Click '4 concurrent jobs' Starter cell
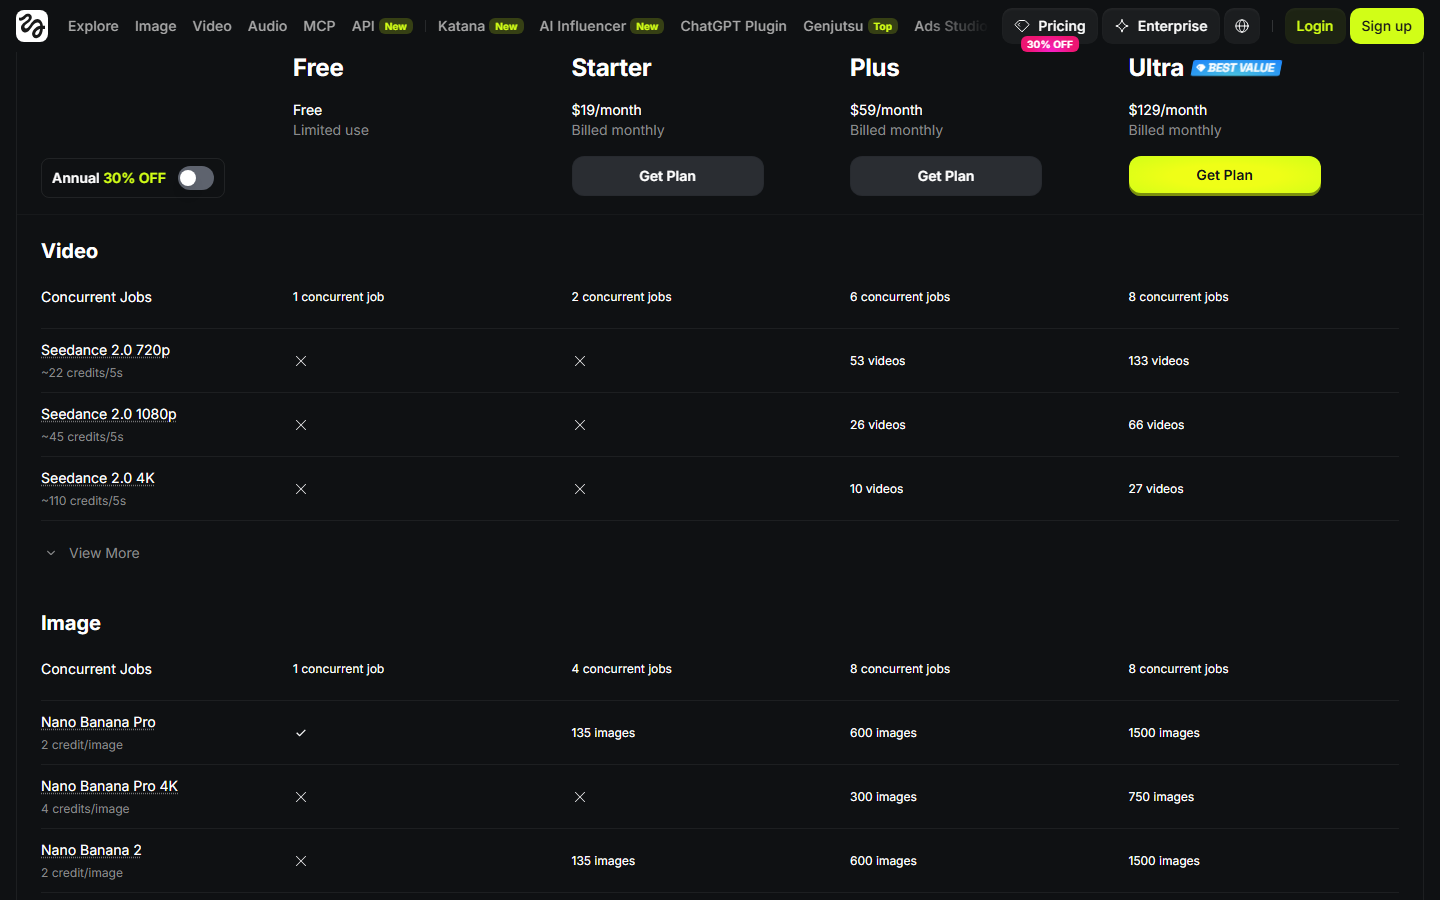Screen dimensions: 1440x900 [622, 669]
